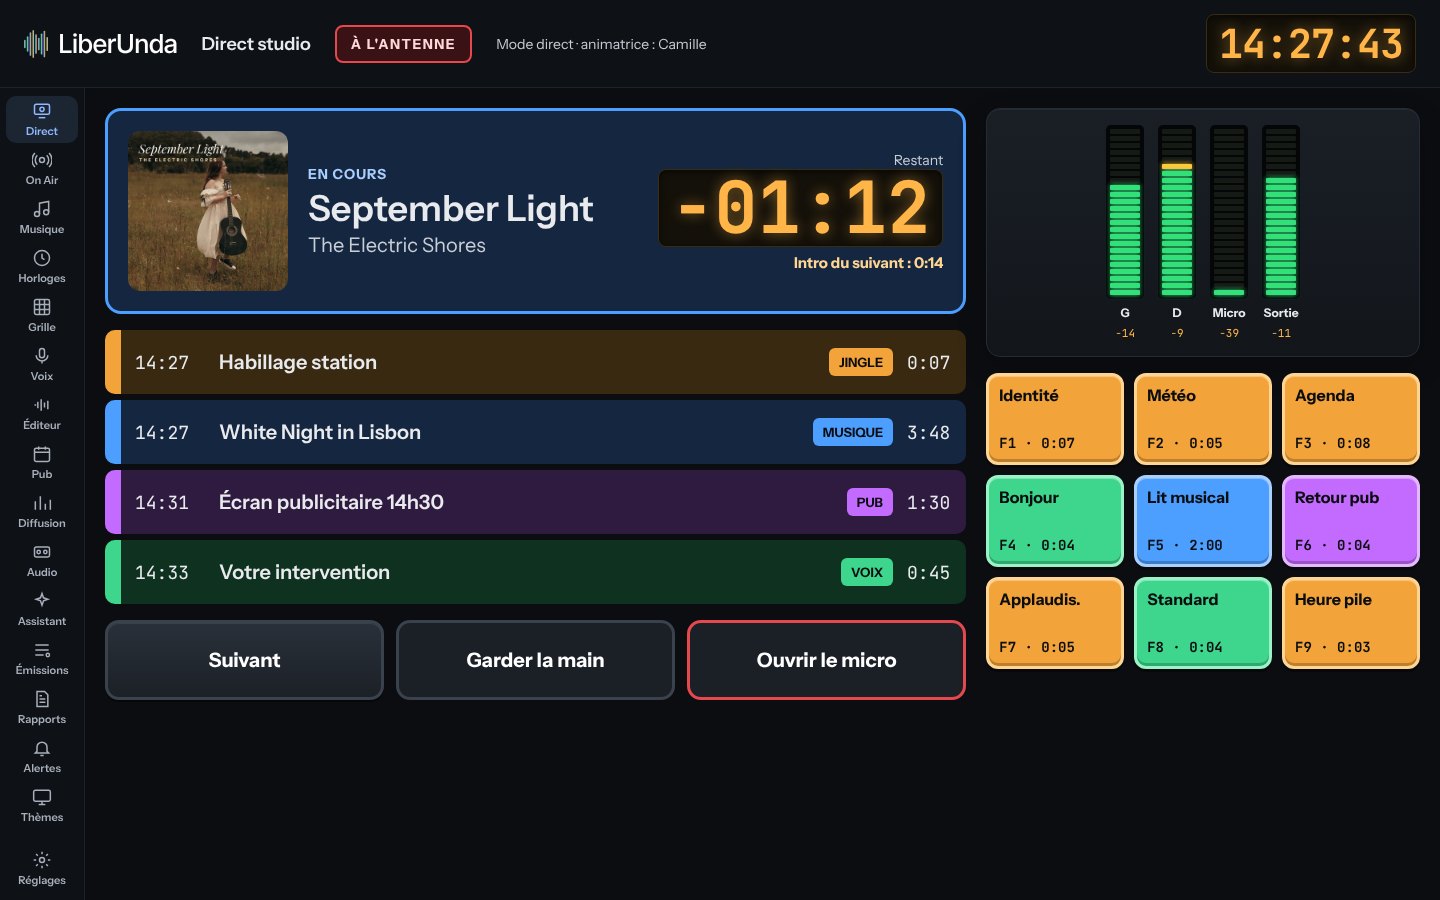The width and height of the screenshot is (1440, 900).
Task: Play the Heure pile F9 pad
Action: (1351, 623)
